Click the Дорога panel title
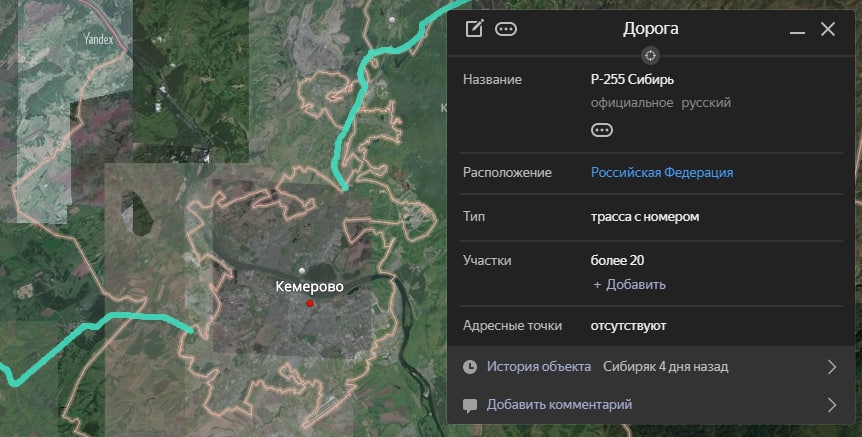This screenshot has height=437, width=862. coord(650,29)
